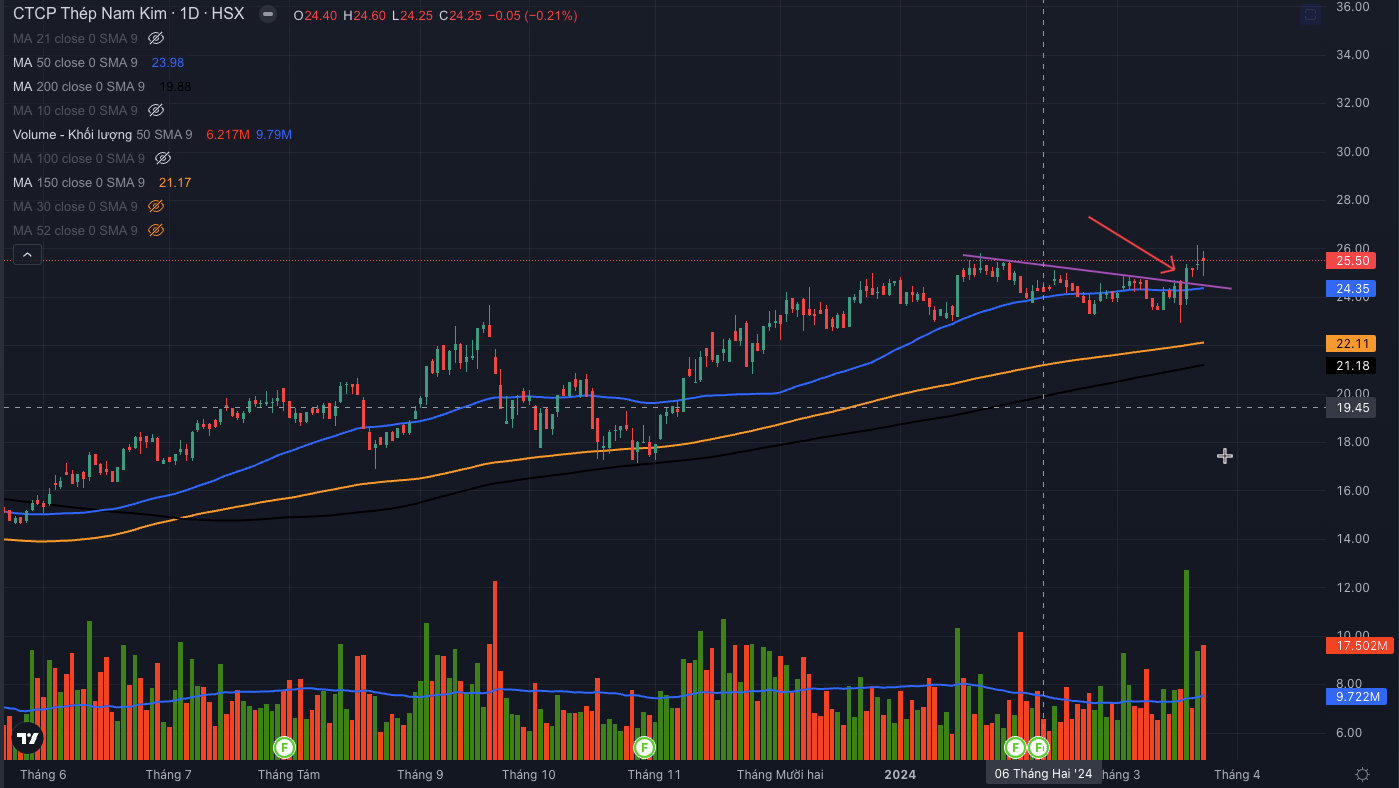Click Tháng 11 on the time axis
The image size is (1399, 788).
pos(654,774)
